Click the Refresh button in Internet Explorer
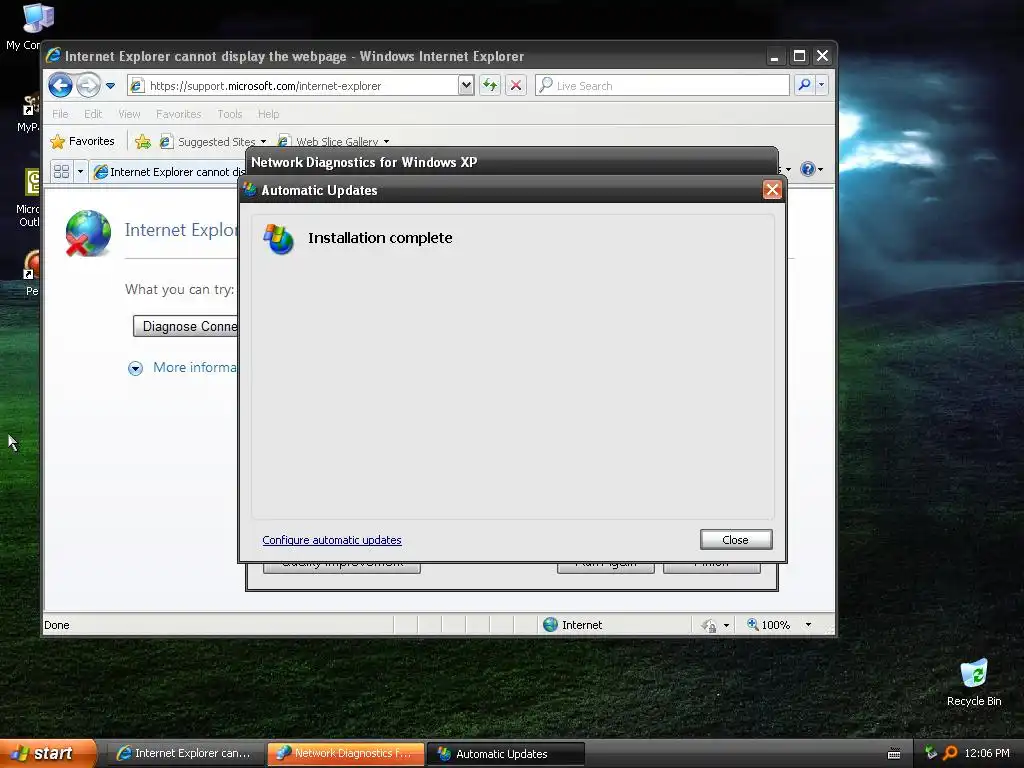1024x768 pixels. click(x=490, y=85)
